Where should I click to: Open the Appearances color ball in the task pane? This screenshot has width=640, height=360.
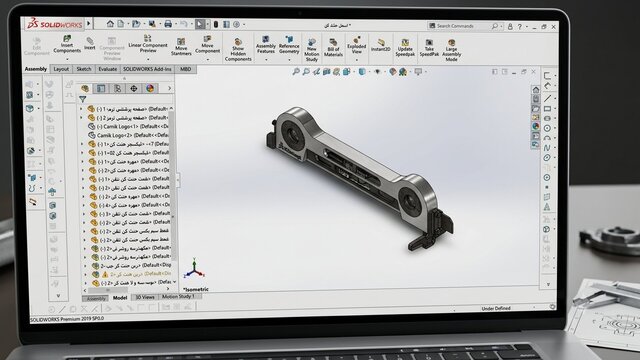536,127
